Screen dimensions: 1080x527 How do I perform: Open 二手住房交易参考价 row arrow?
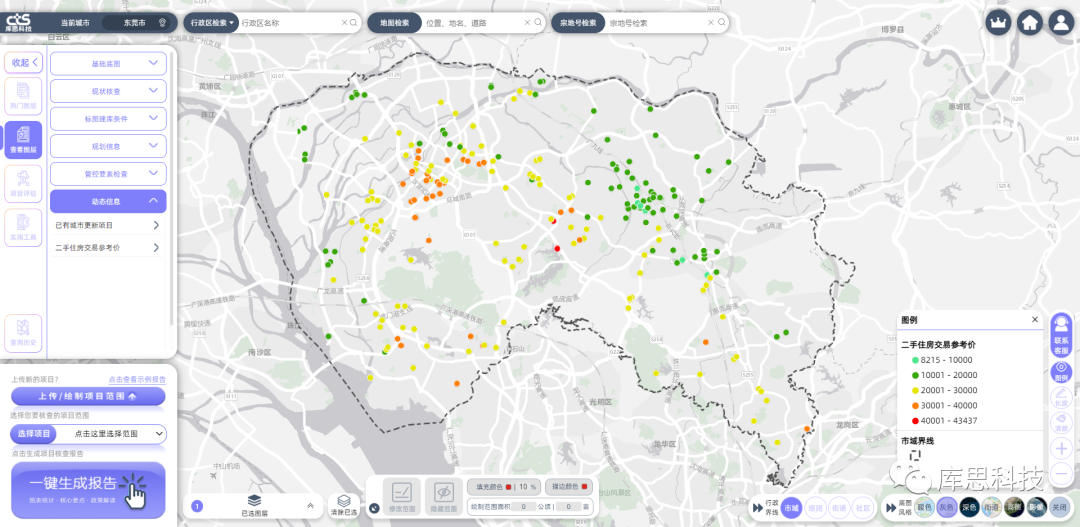tap(156, 247)
